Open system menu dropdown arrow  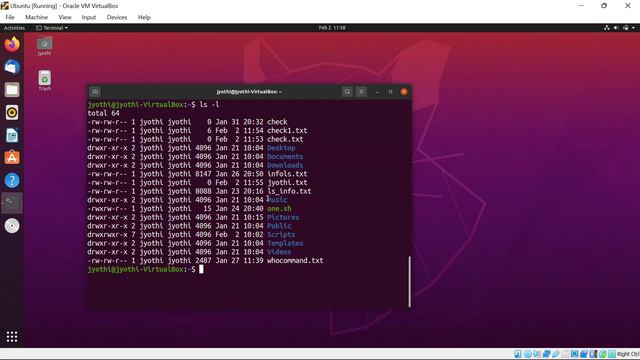click(633, 28)
